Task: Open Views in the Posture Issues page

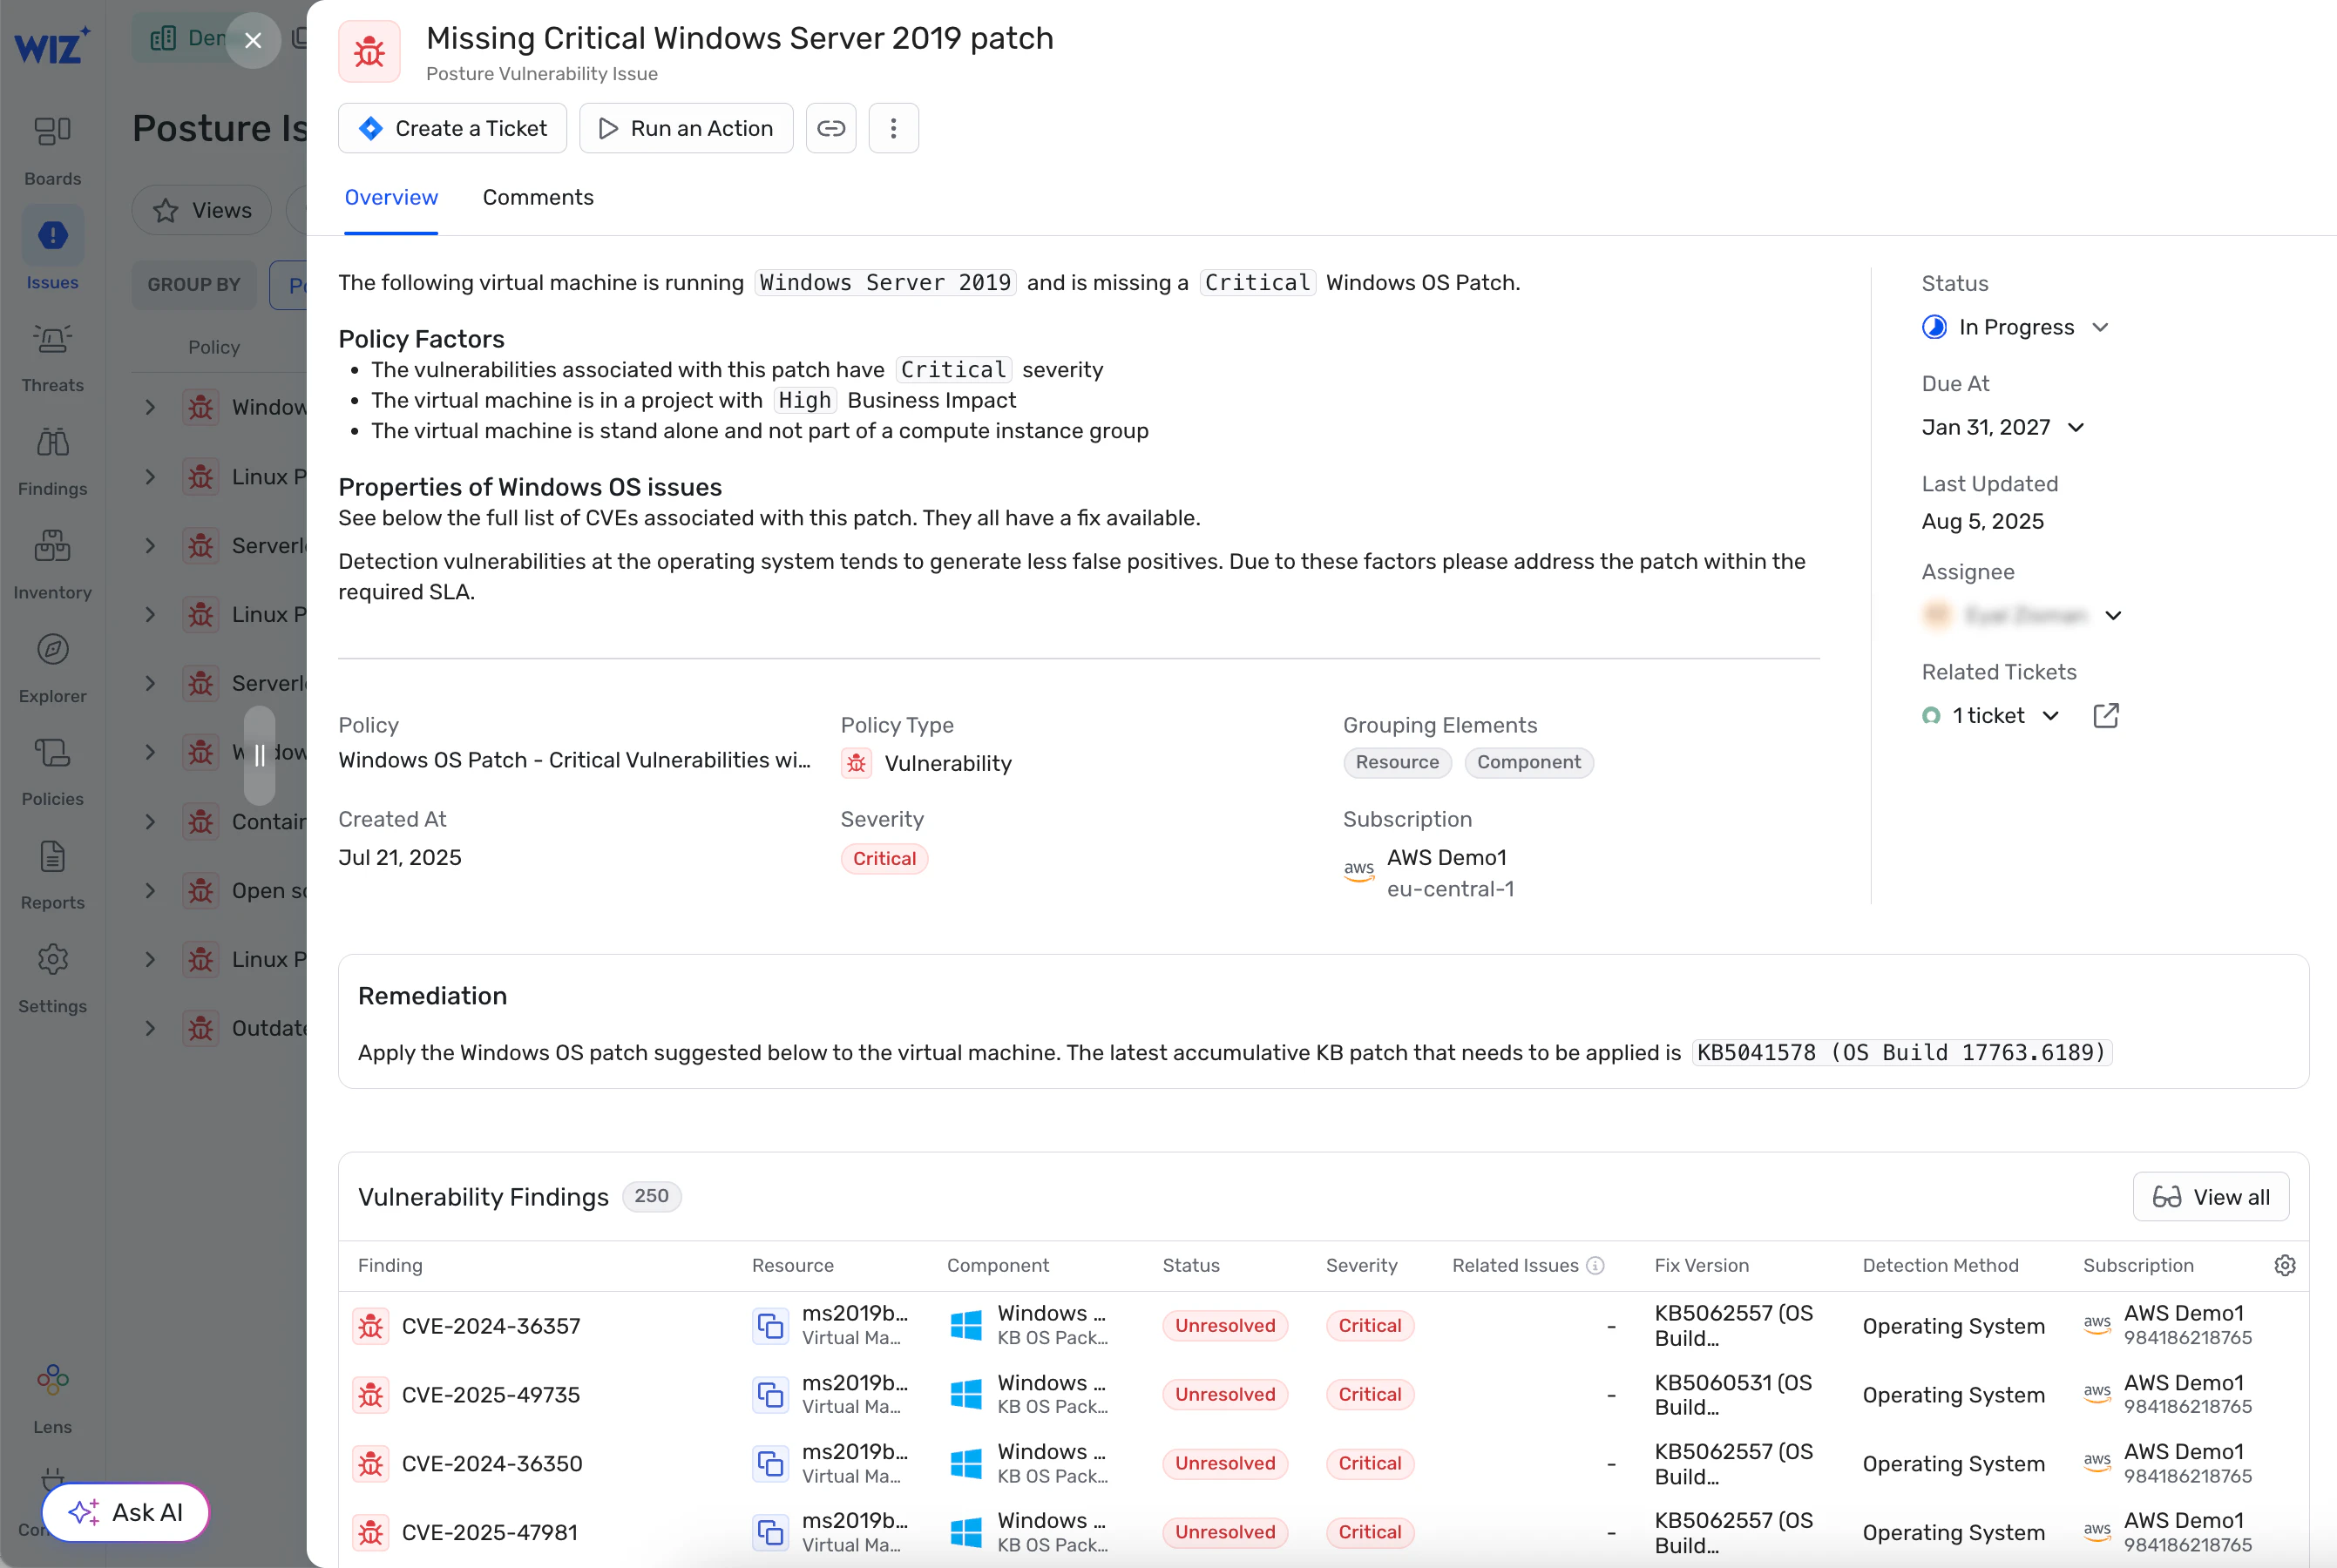Action: pos(202,210)
